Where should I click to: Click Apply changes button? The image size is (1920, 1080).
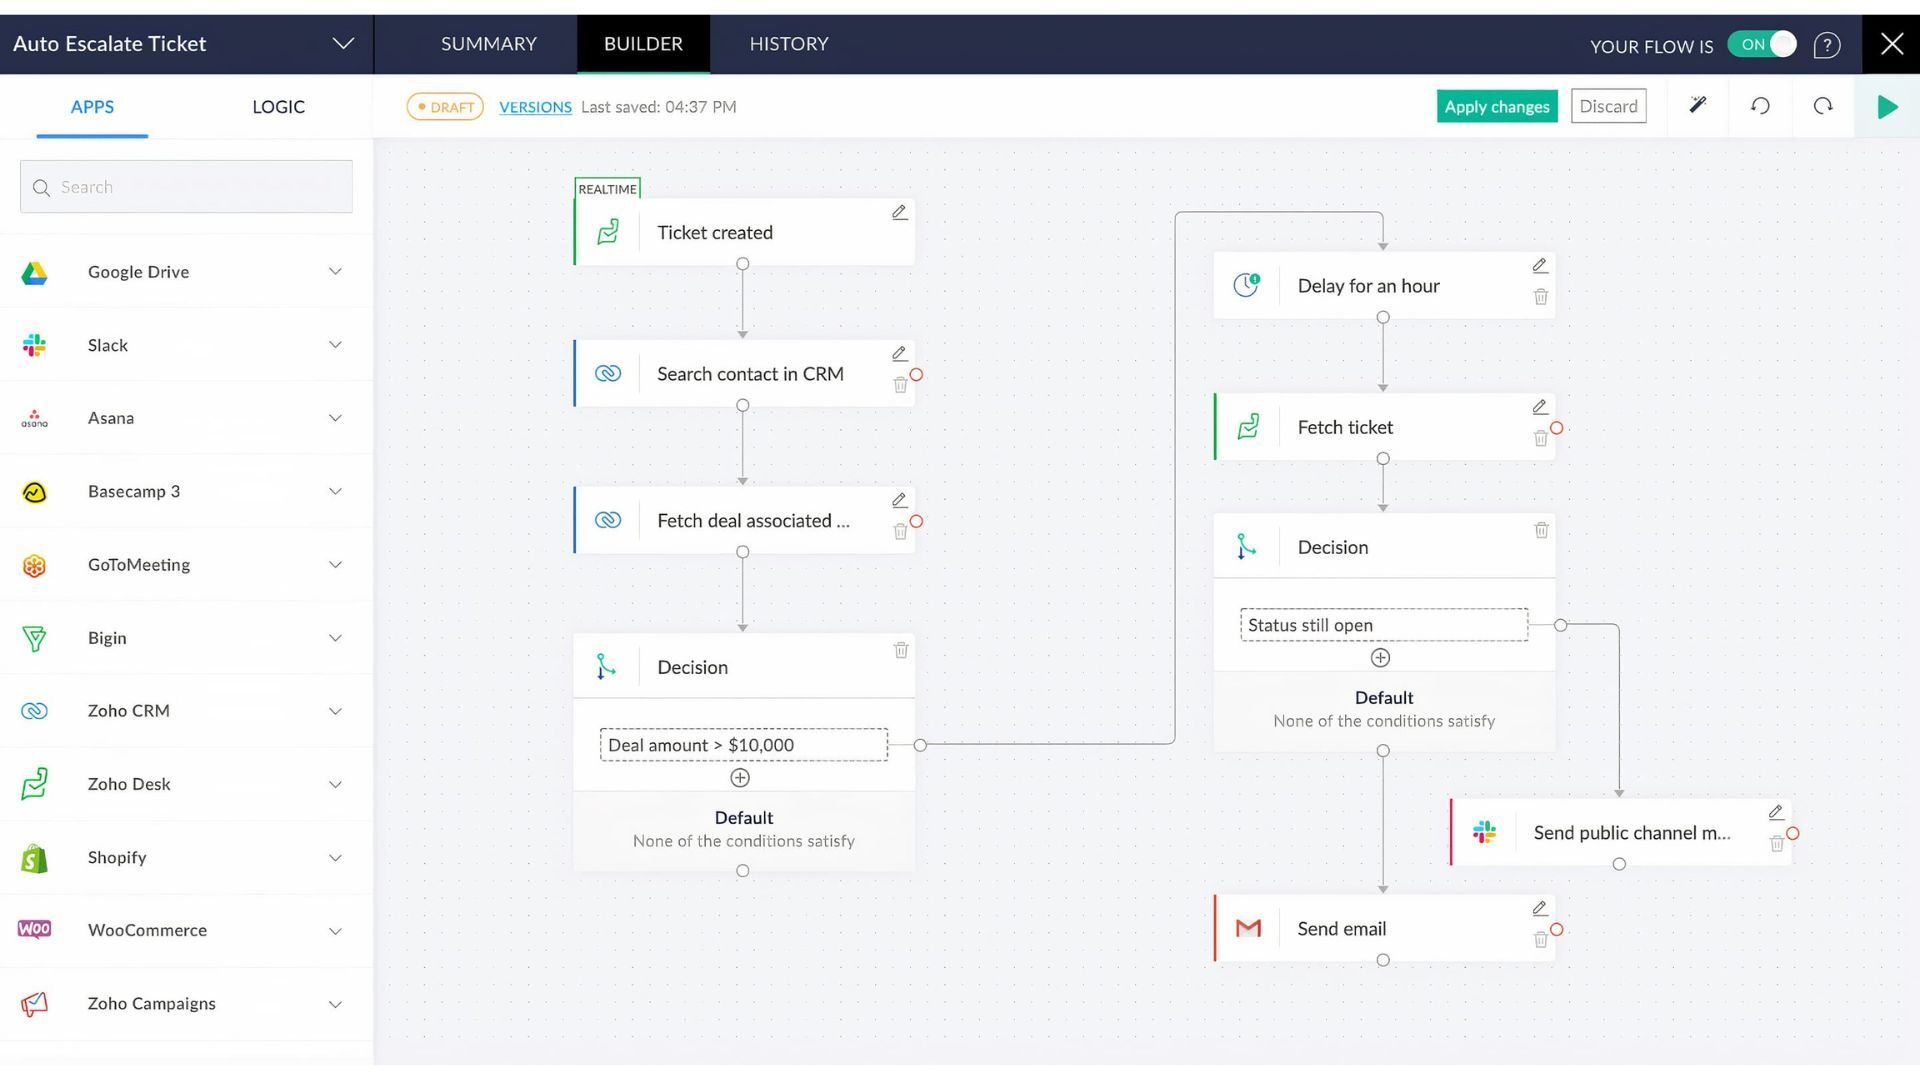pyautogui.click(x=1497, y=107)
